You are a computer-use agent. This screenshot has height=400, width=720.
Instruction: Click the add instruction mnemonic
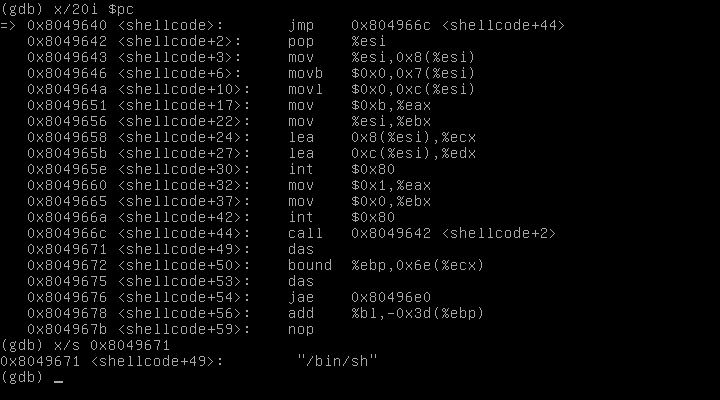[300, 313]
